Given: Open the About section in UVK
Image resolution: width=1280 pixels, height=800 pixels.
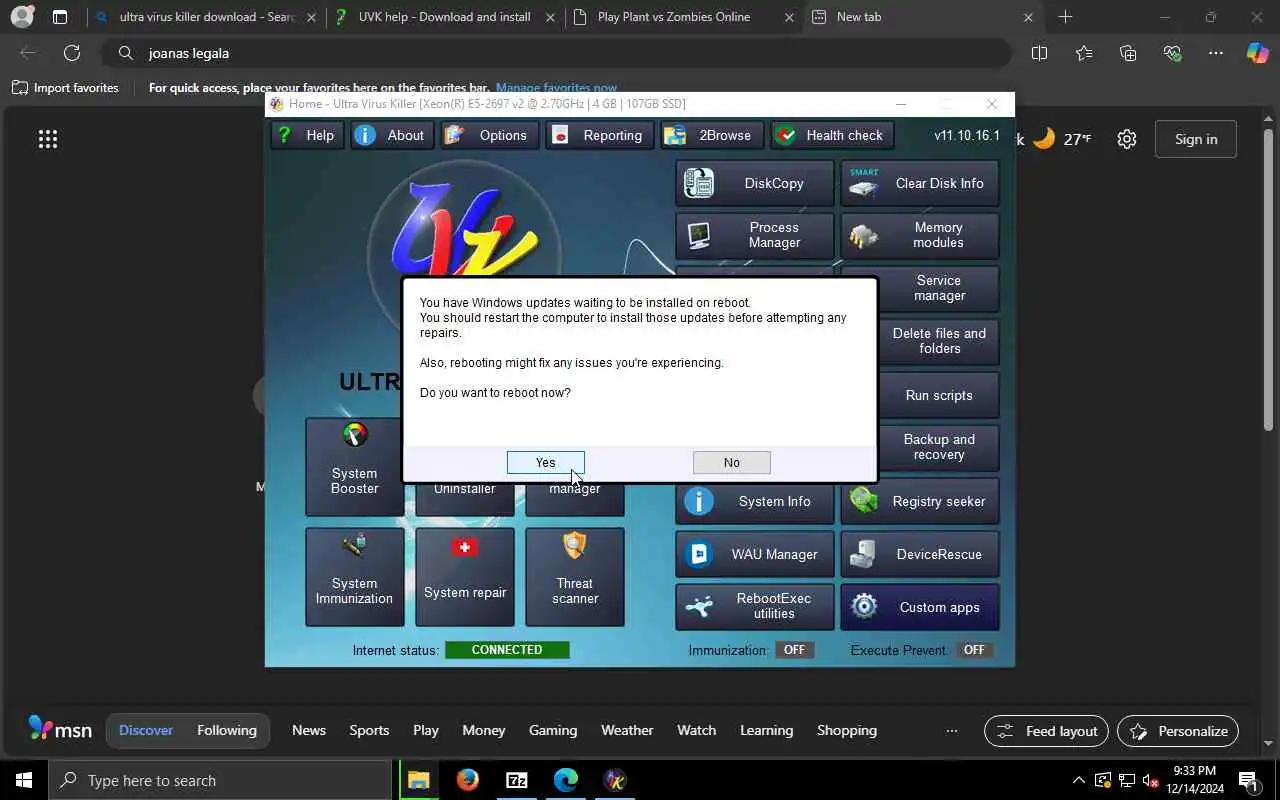Looking at the screenshot, I should tap(393, 135).
